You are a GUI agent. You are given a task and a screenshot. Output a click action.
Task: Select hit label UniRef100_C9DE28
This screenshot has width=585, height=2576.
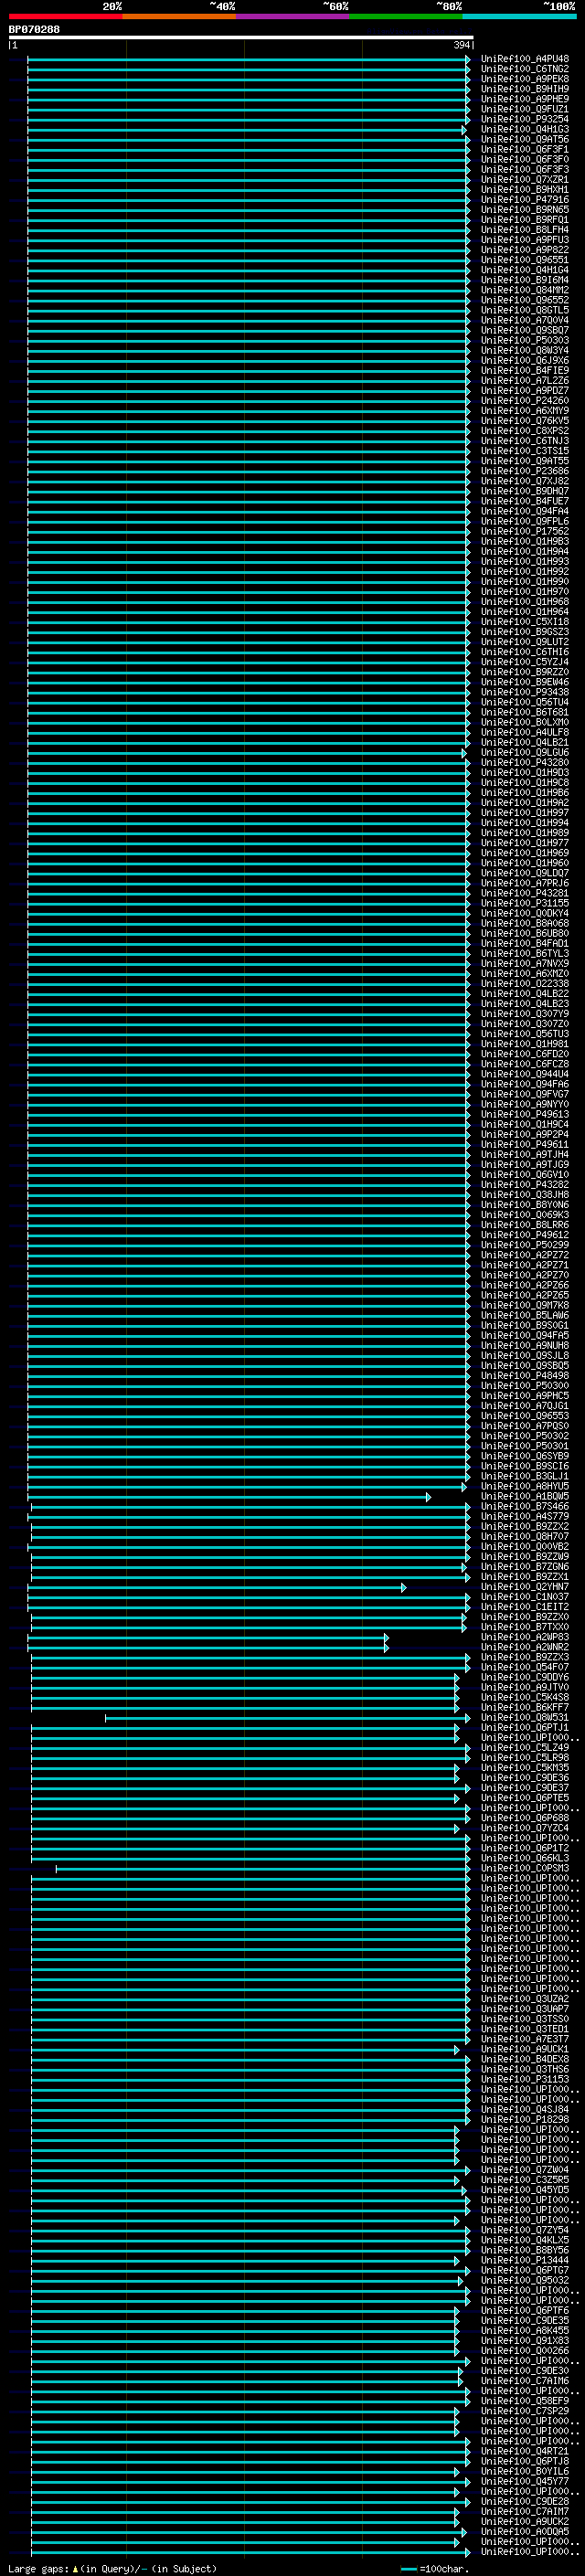pyautogui.click(x=524, y=2502)
